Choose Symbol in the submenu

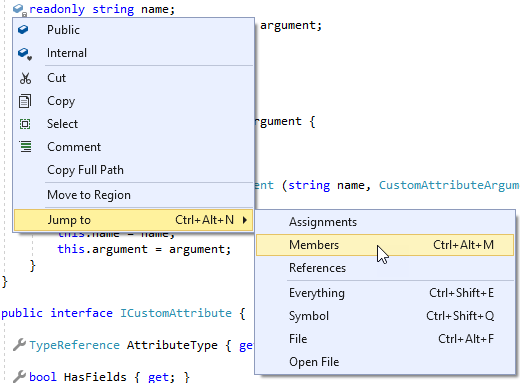385,316
